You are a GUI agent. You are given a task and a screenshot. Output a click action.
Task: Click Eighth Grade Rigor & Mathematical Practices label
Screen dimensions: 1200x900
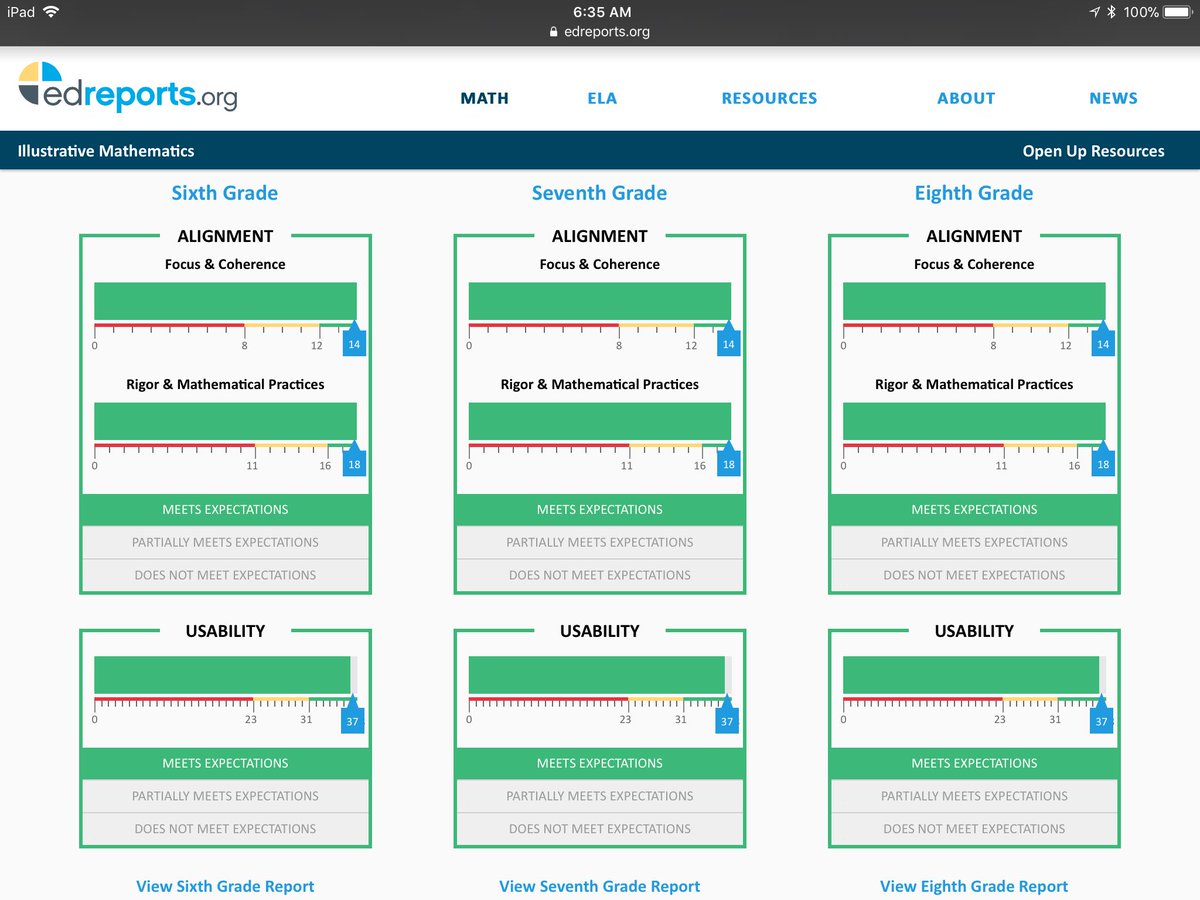tap(974, 384)
